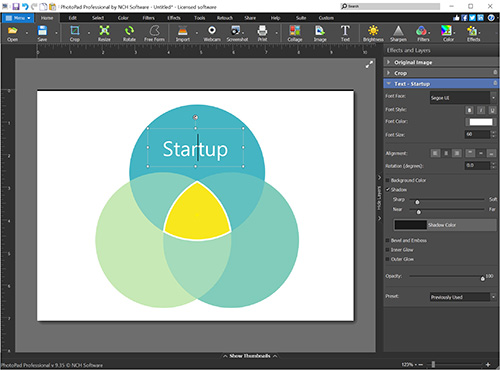
Task: Choose the Resize tool
Action: coord(104,33)
